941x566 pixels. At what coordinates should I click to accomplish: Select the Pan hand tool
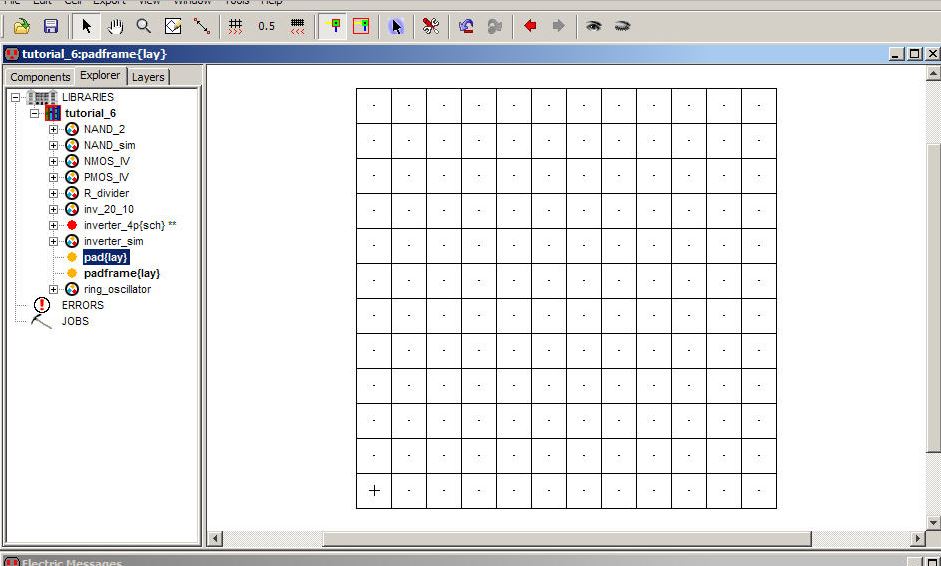(x=115, y=26)
